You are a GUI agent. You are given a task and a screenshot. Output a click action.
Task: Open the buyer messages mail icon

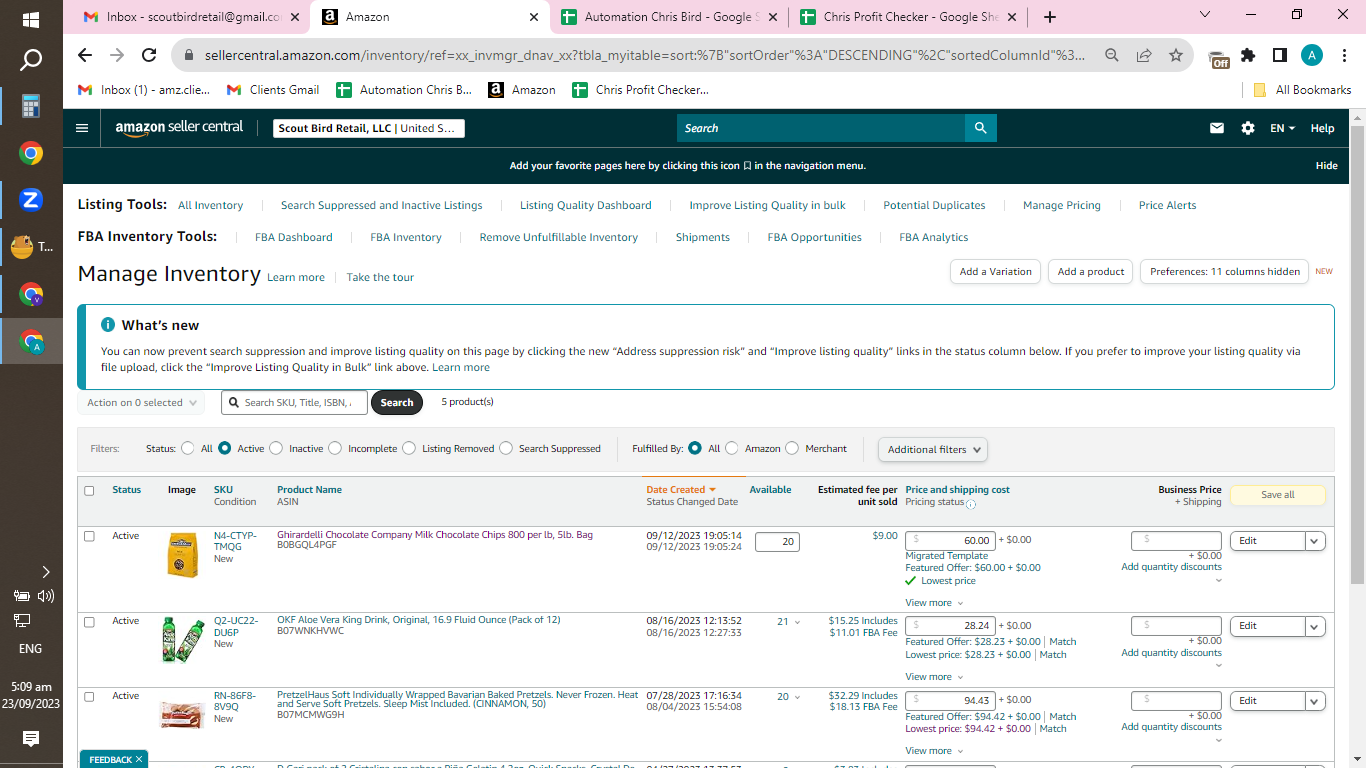pyautogui.click(x=1217, y=128)
